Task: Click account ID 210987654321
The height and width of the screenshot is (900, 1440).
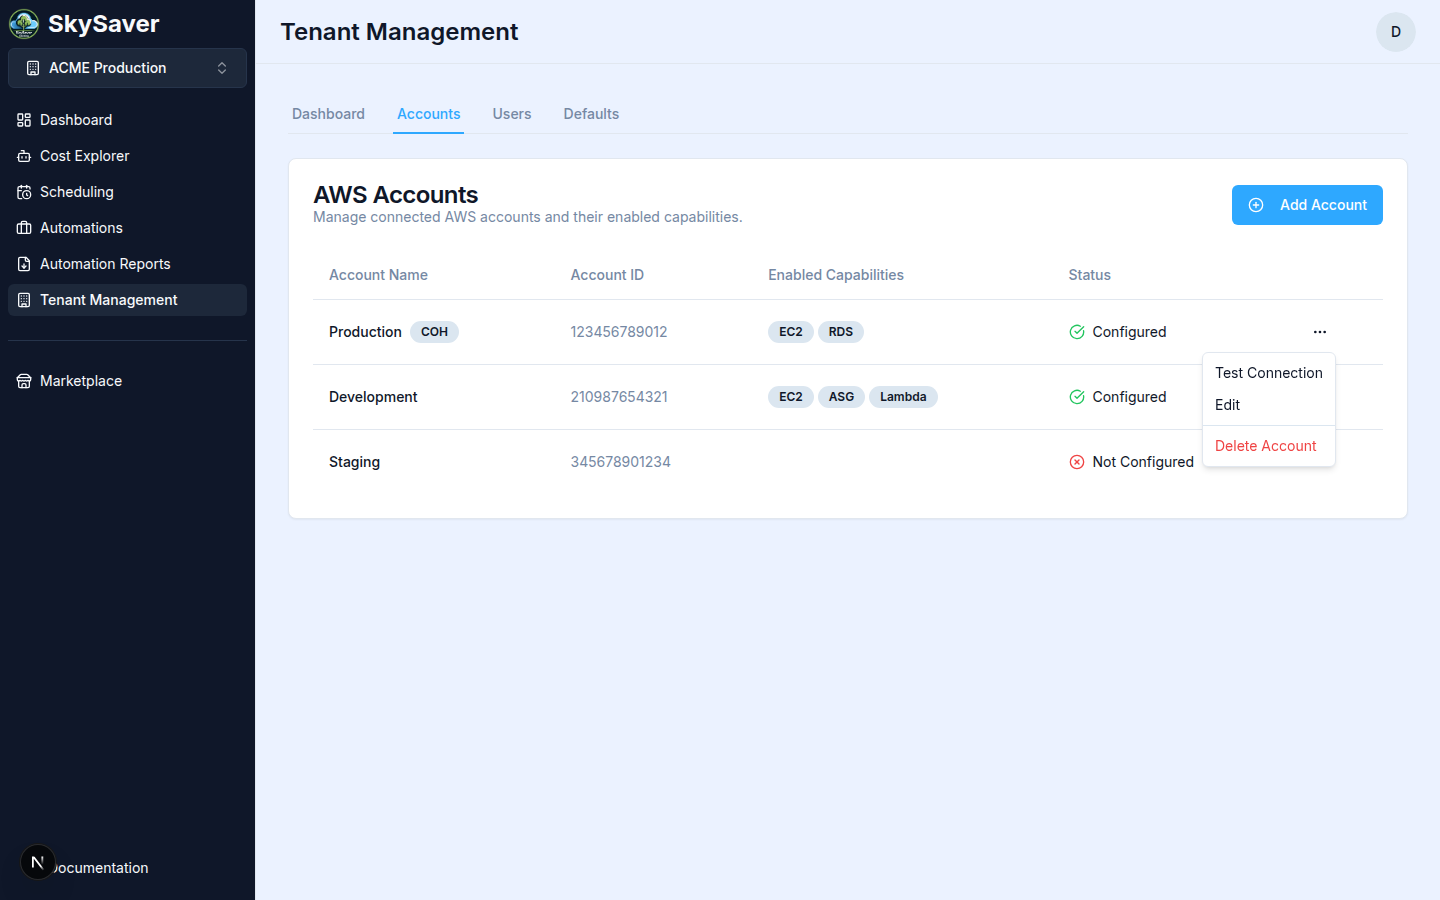Action: coord(619,397)
